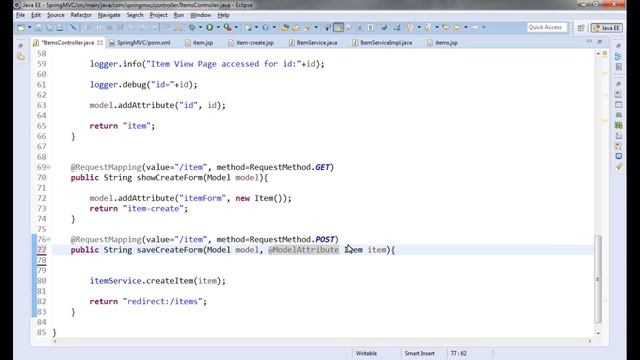Viewport: 640px width, 360px height.
Task: Open the Previous Annotation dropdown arrow
Action: click(437, 27)
